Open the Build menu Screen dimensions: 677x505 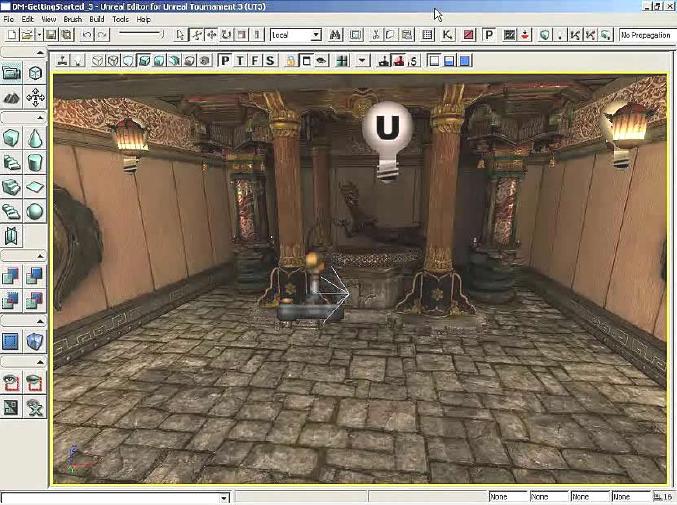(x=97, y=19)
